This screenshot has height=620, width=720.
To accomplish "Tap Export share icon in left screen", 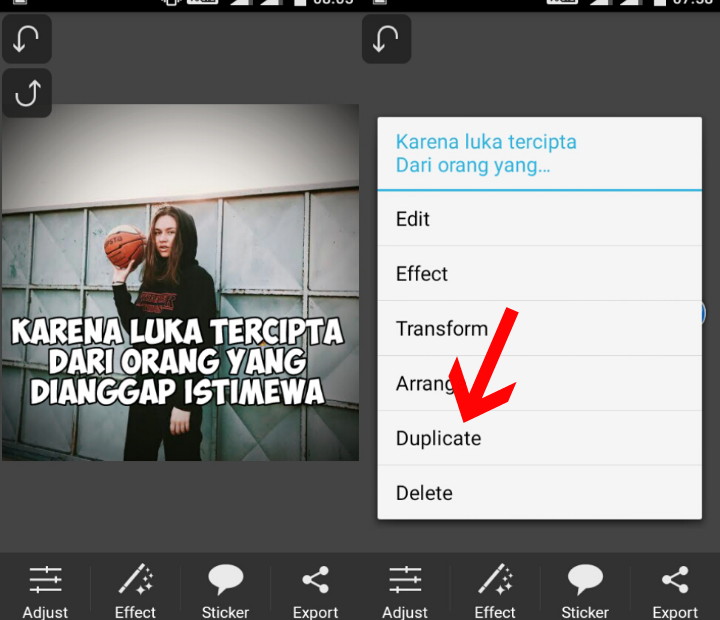I will click(315, 592).
